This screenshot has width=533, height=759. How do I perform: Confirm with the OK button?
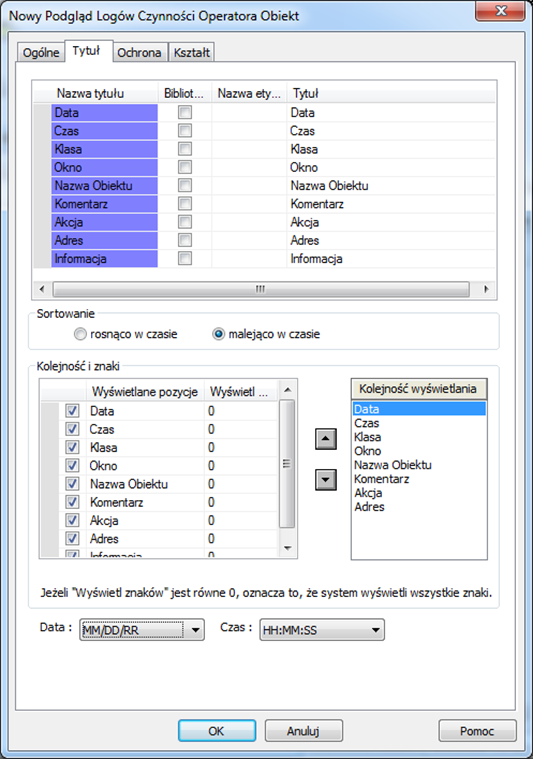(216, 730)
